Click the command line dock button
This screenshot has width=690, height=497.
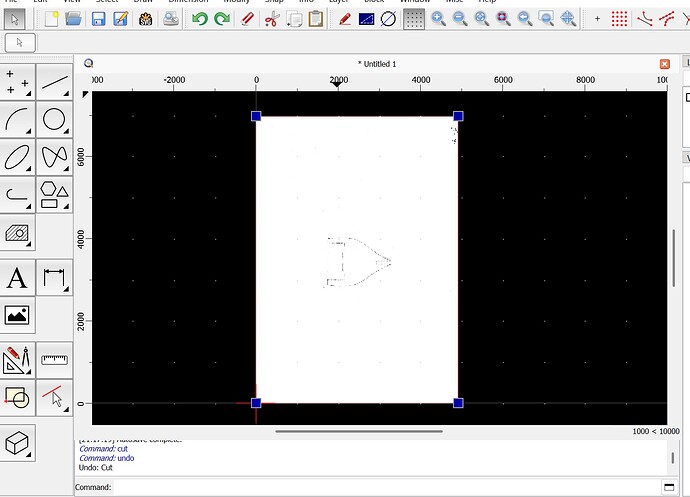pos(669,487)
